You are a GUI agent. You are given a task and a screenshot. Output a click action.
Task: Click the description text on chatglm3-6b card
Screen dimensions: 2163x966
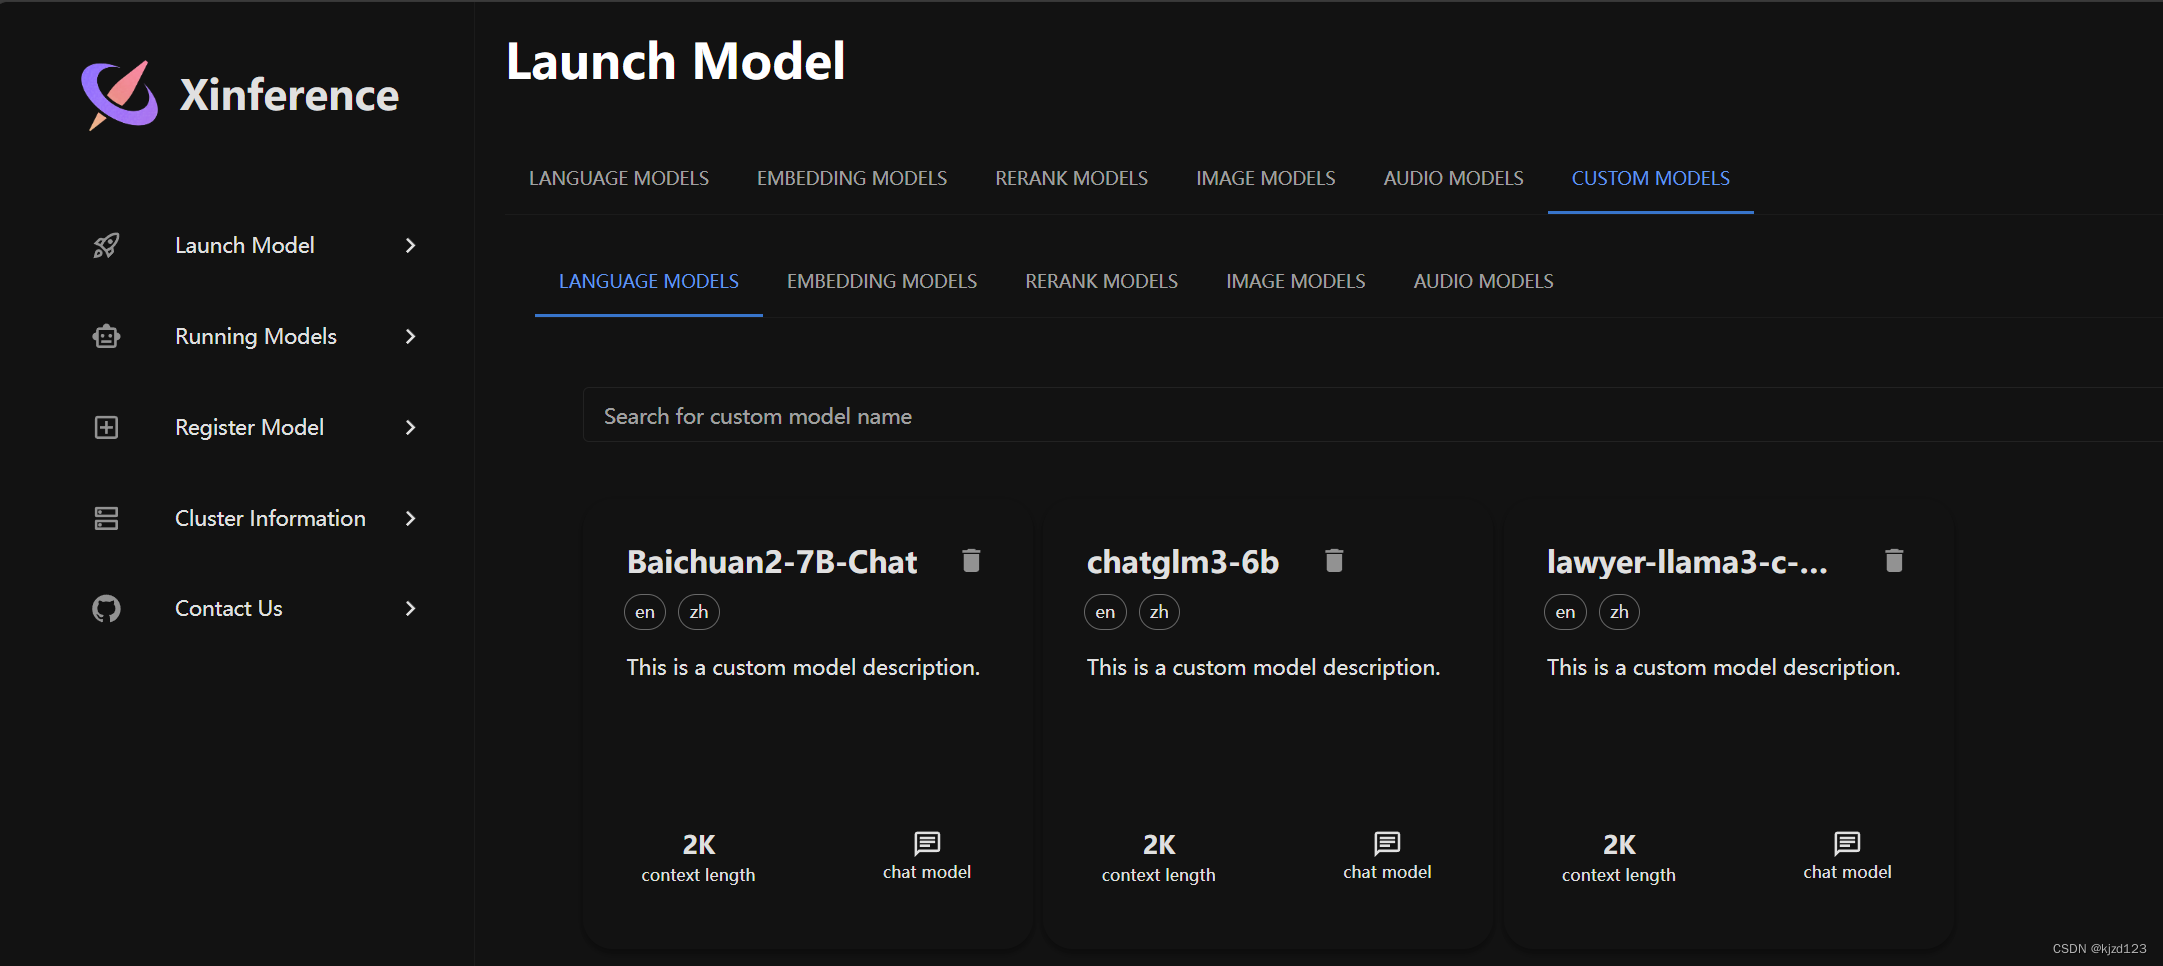coord(1263,667)
